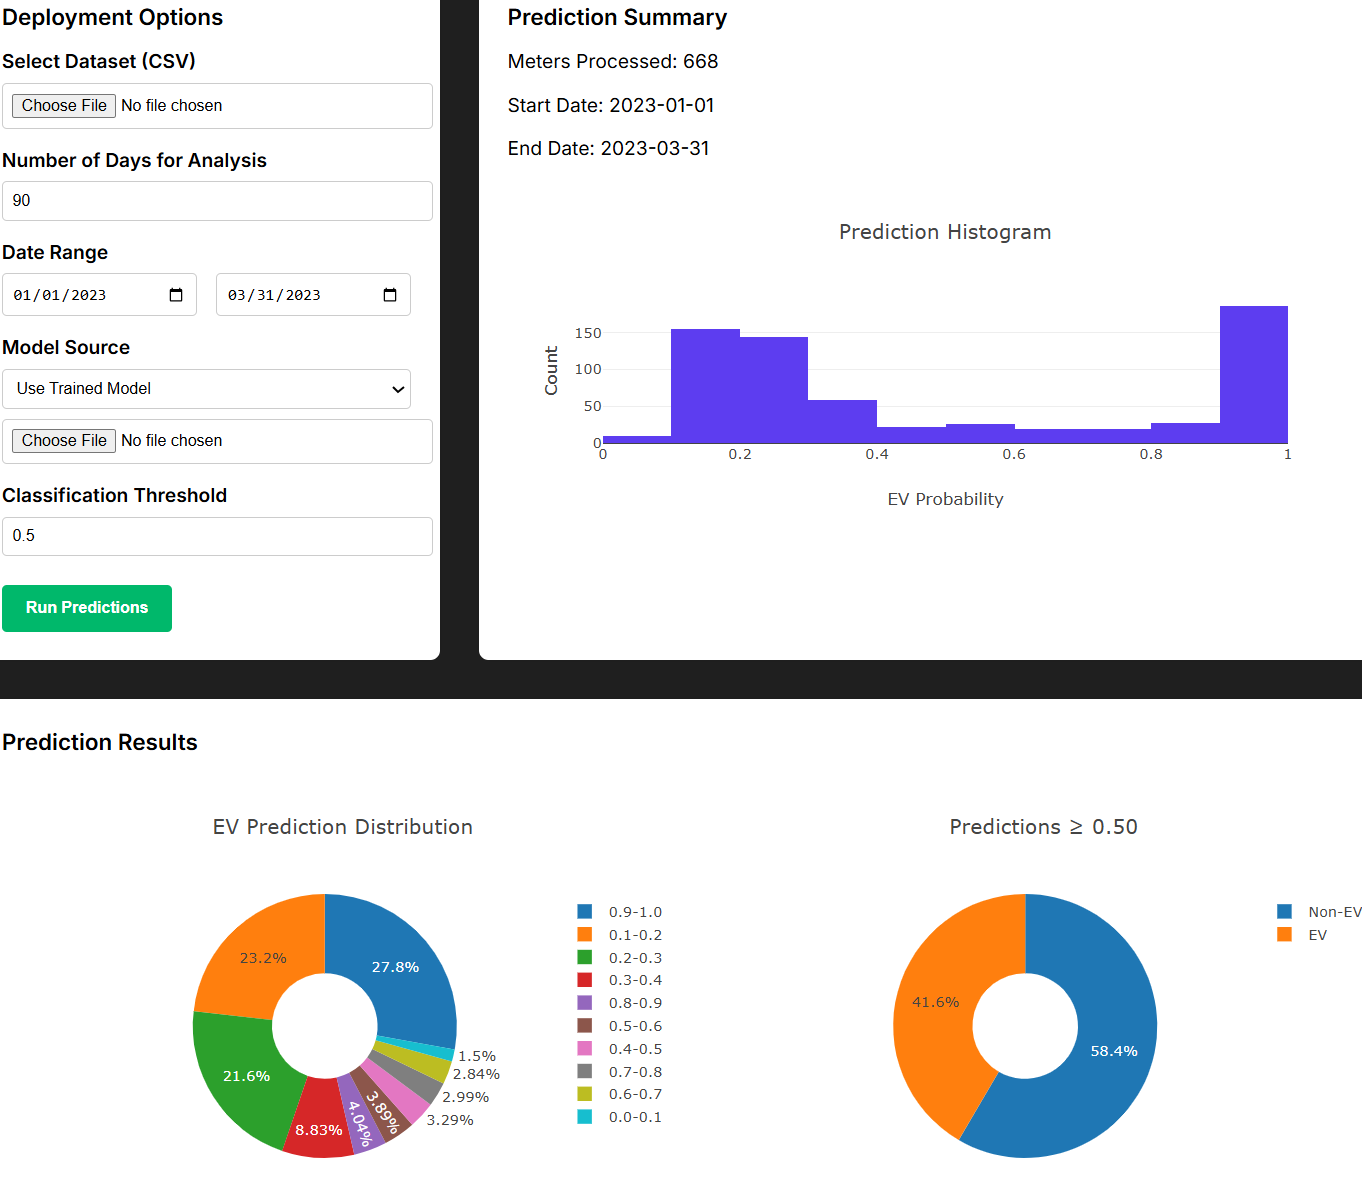Open the end date calendar picker
Screen dimensions: 1362x1195
click(389, 294)
